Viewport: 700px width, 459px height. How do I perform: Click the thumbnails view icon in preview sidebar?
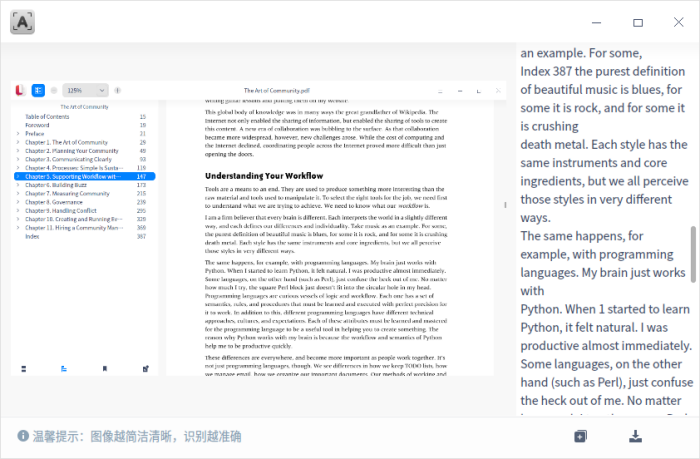coord(24,369)
